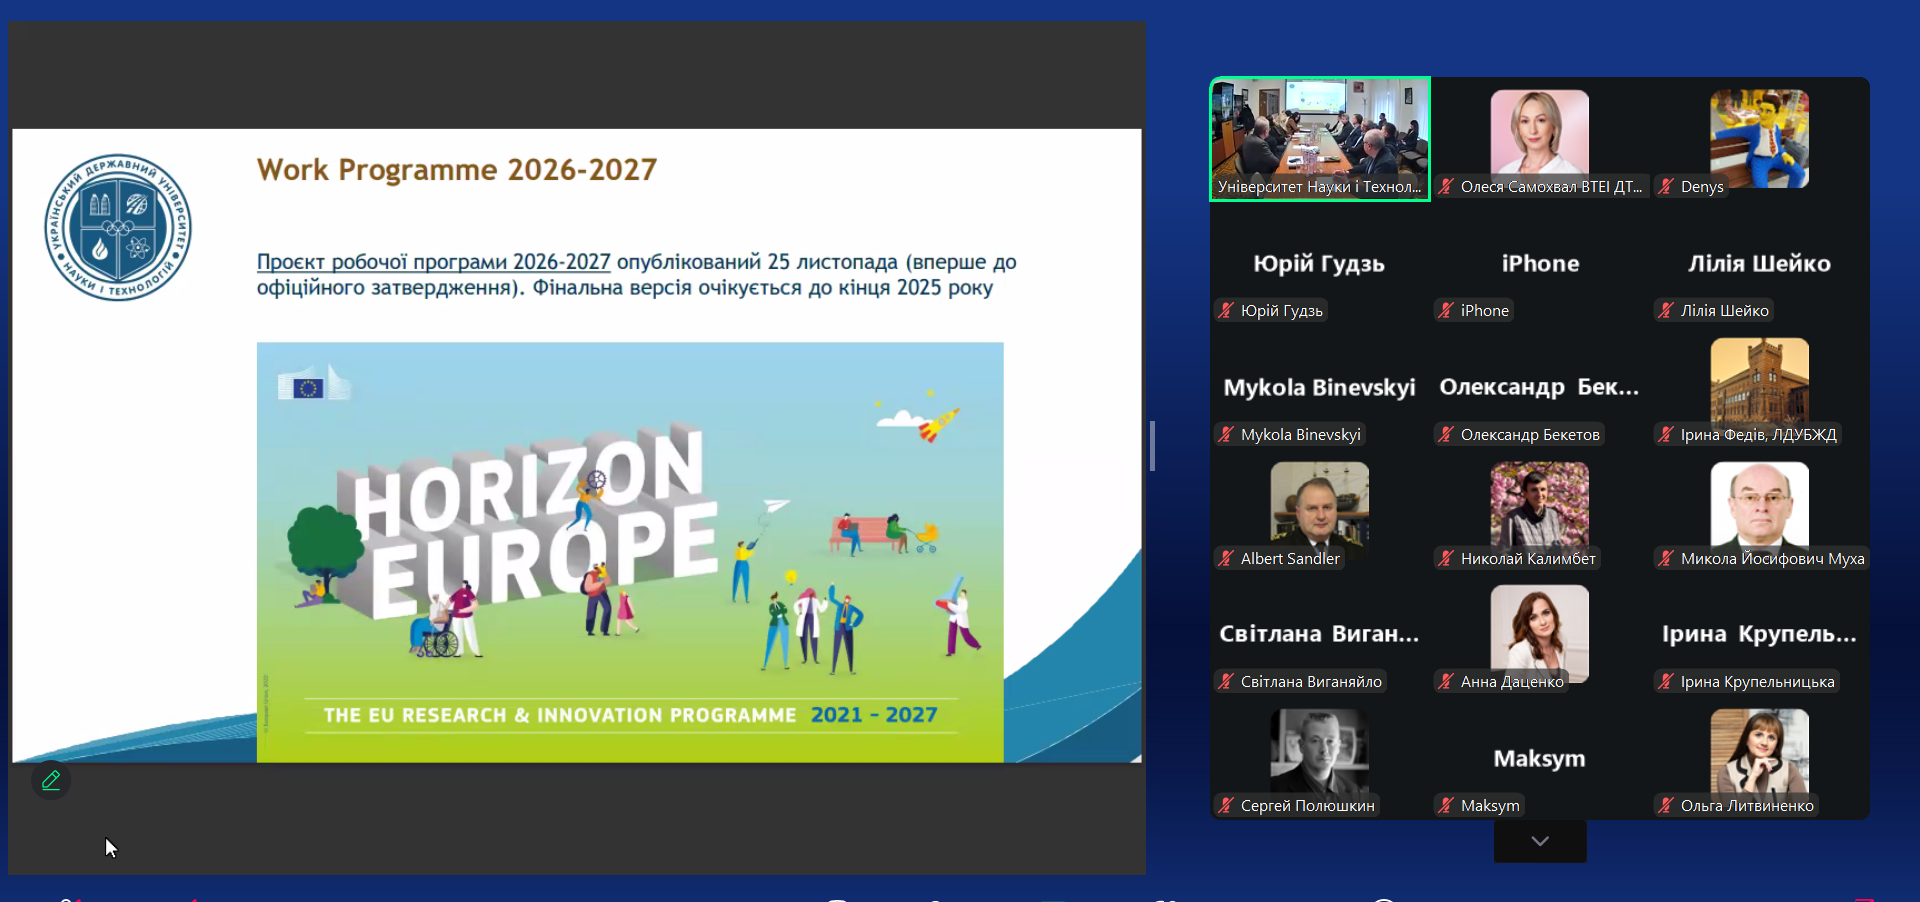Screen dimensions: 1920x902
Task: Open the Проєкт робочої програми 2026-2027 link
Action: [433, 262]
